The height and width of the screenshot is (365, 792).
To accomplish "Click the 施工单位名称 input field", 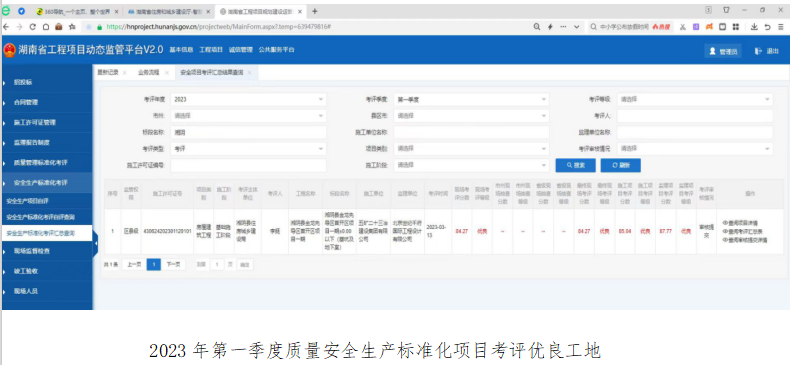I will (471, 132).
